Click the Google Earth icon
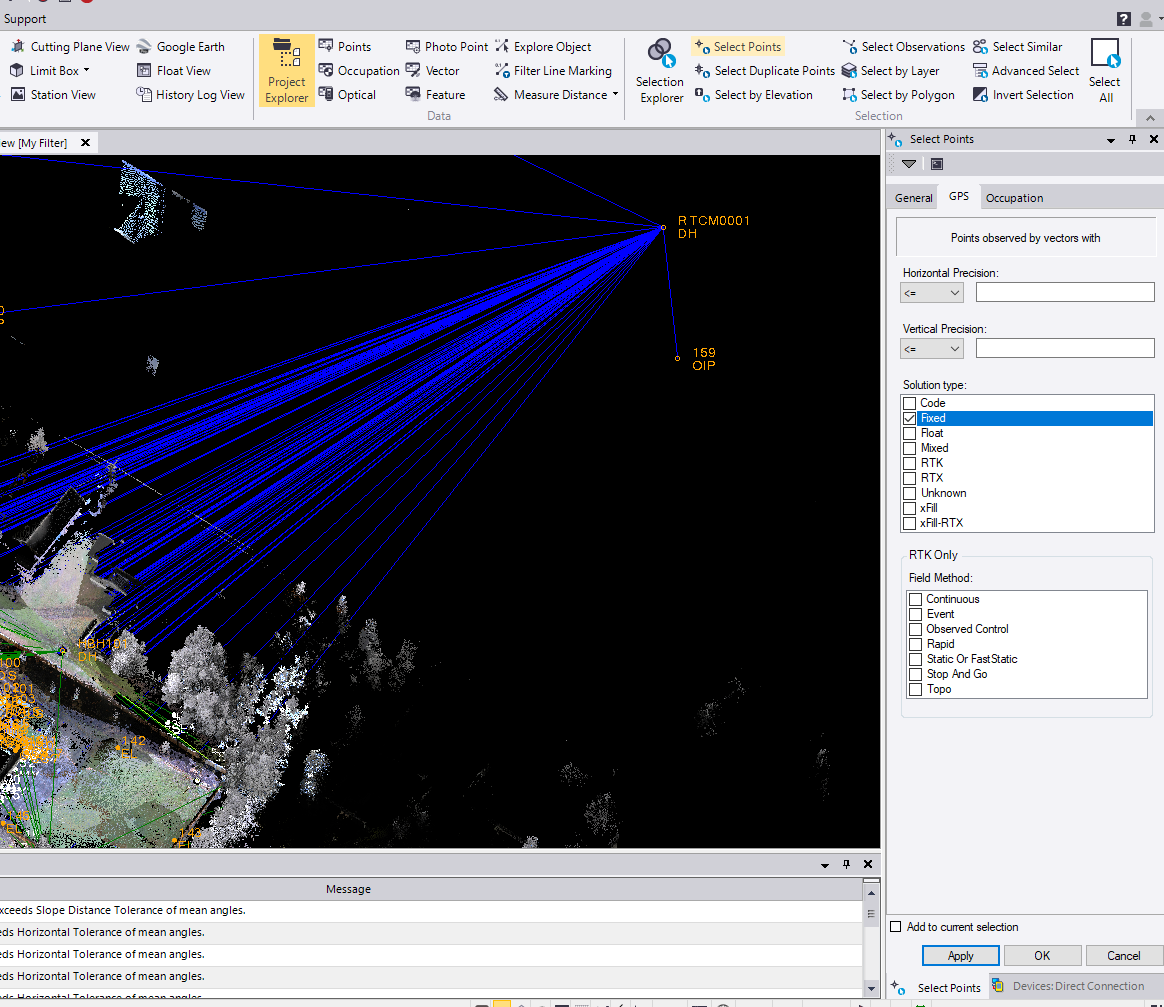Image resolution: width=1164 pixels, height=1007 pixels. click(145, 47)
